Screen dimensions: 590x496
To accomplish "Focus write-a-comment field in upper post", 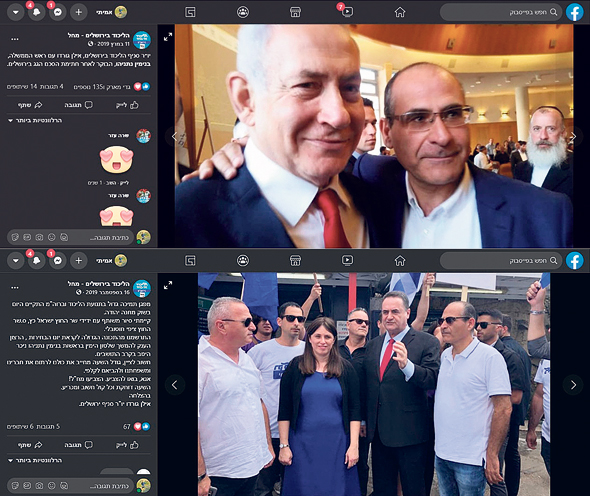I will click(70, 237).
